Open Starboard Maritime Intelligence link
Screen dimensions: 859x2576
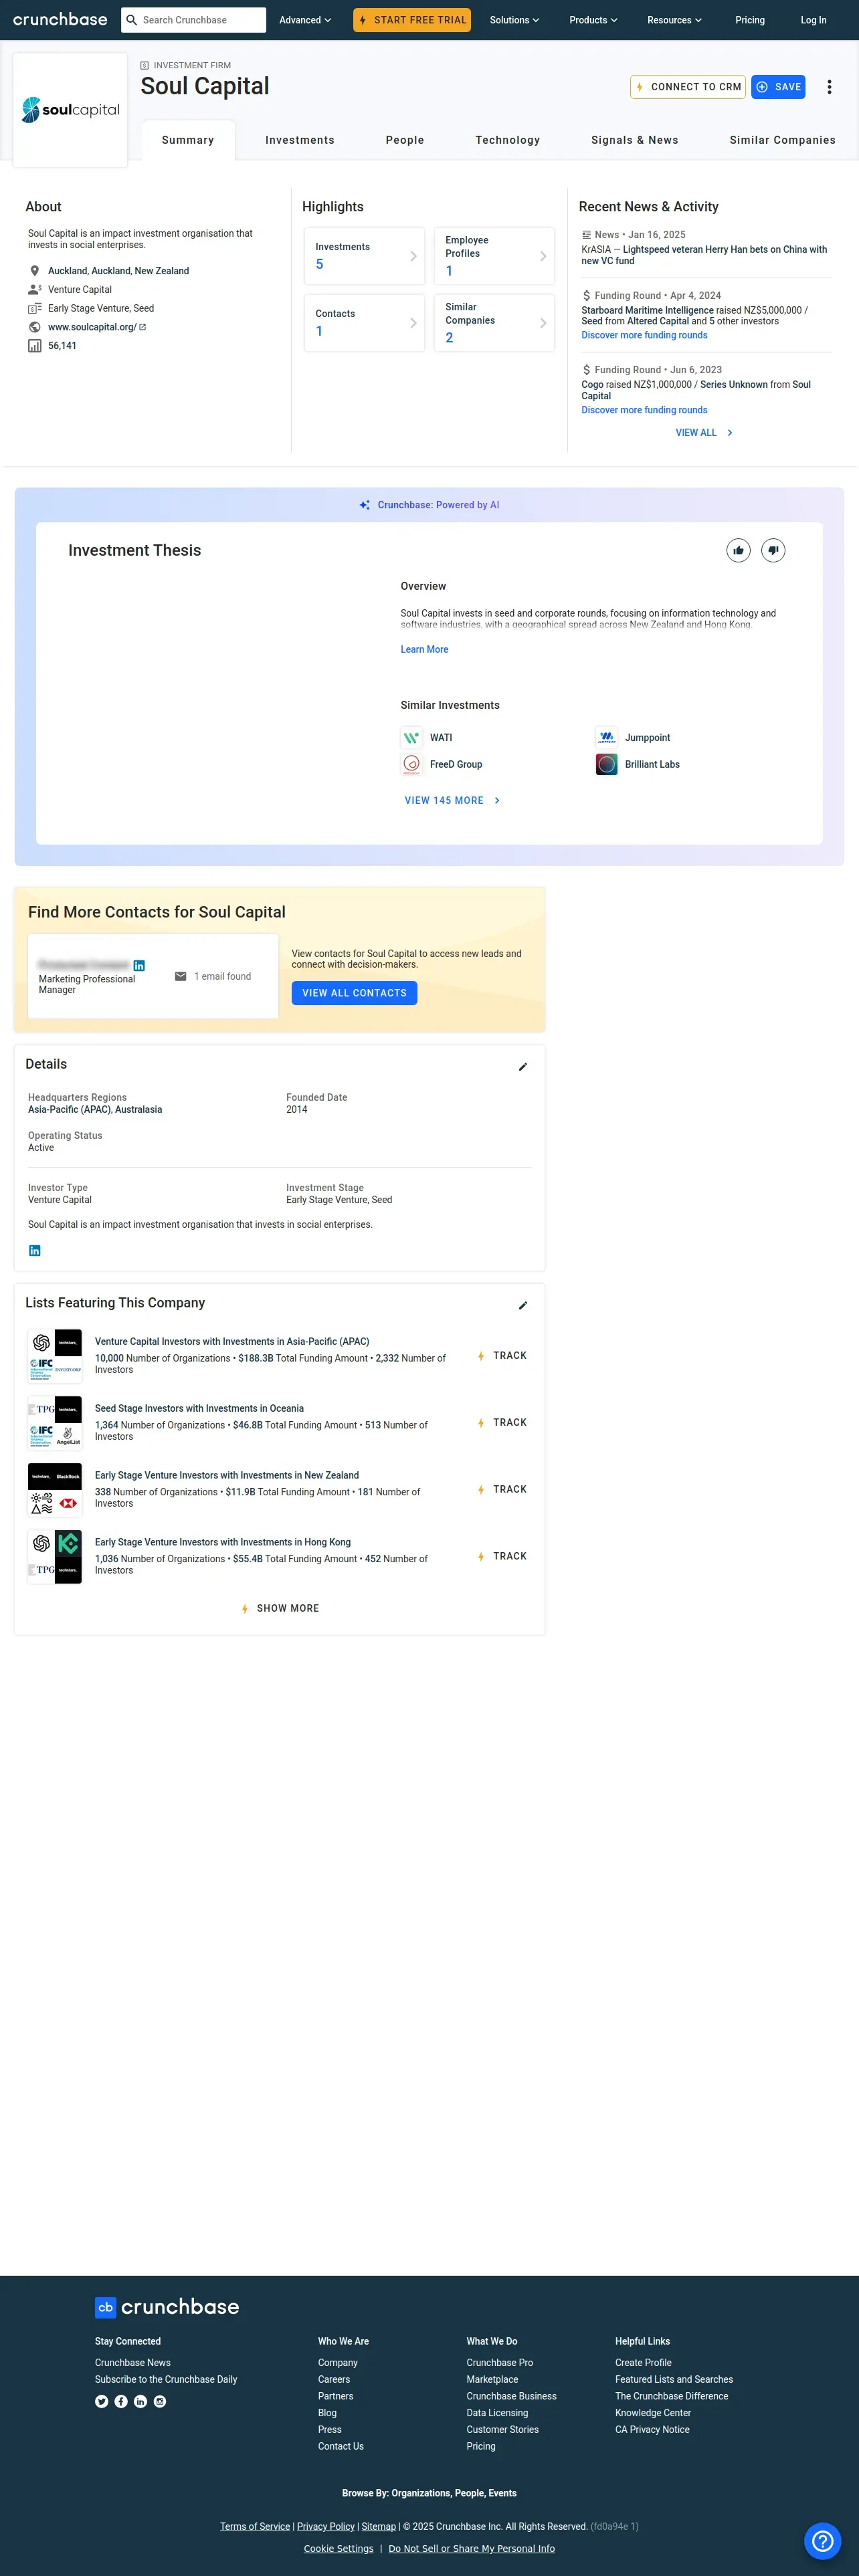[647, 310]
